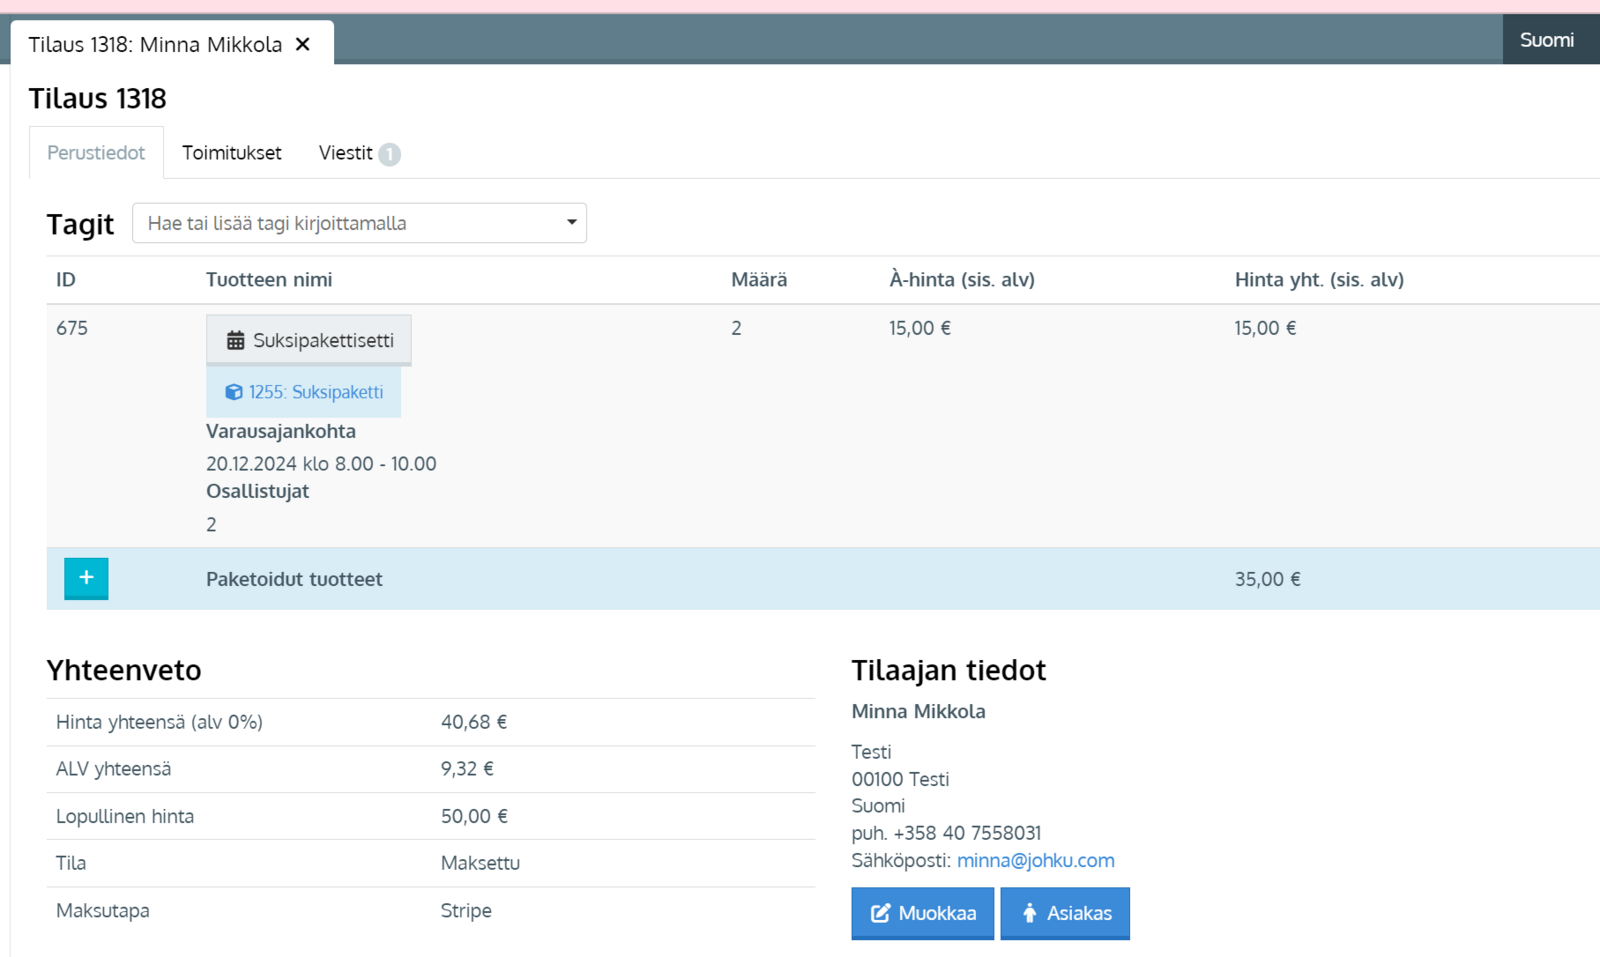This screenshot has height=957, width=1600.
Task: Switch to the Perustiedot tab
Action: [x=96, y=153]
